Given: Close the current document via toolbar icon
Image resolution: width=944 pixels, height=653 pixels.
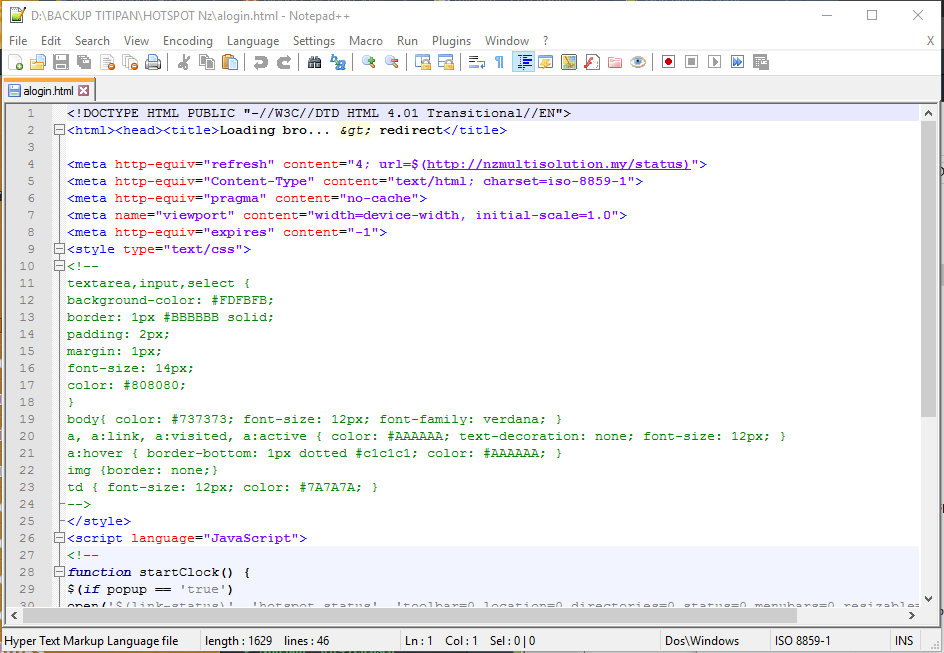Looking at the screenshot, I should click(107, 62).
